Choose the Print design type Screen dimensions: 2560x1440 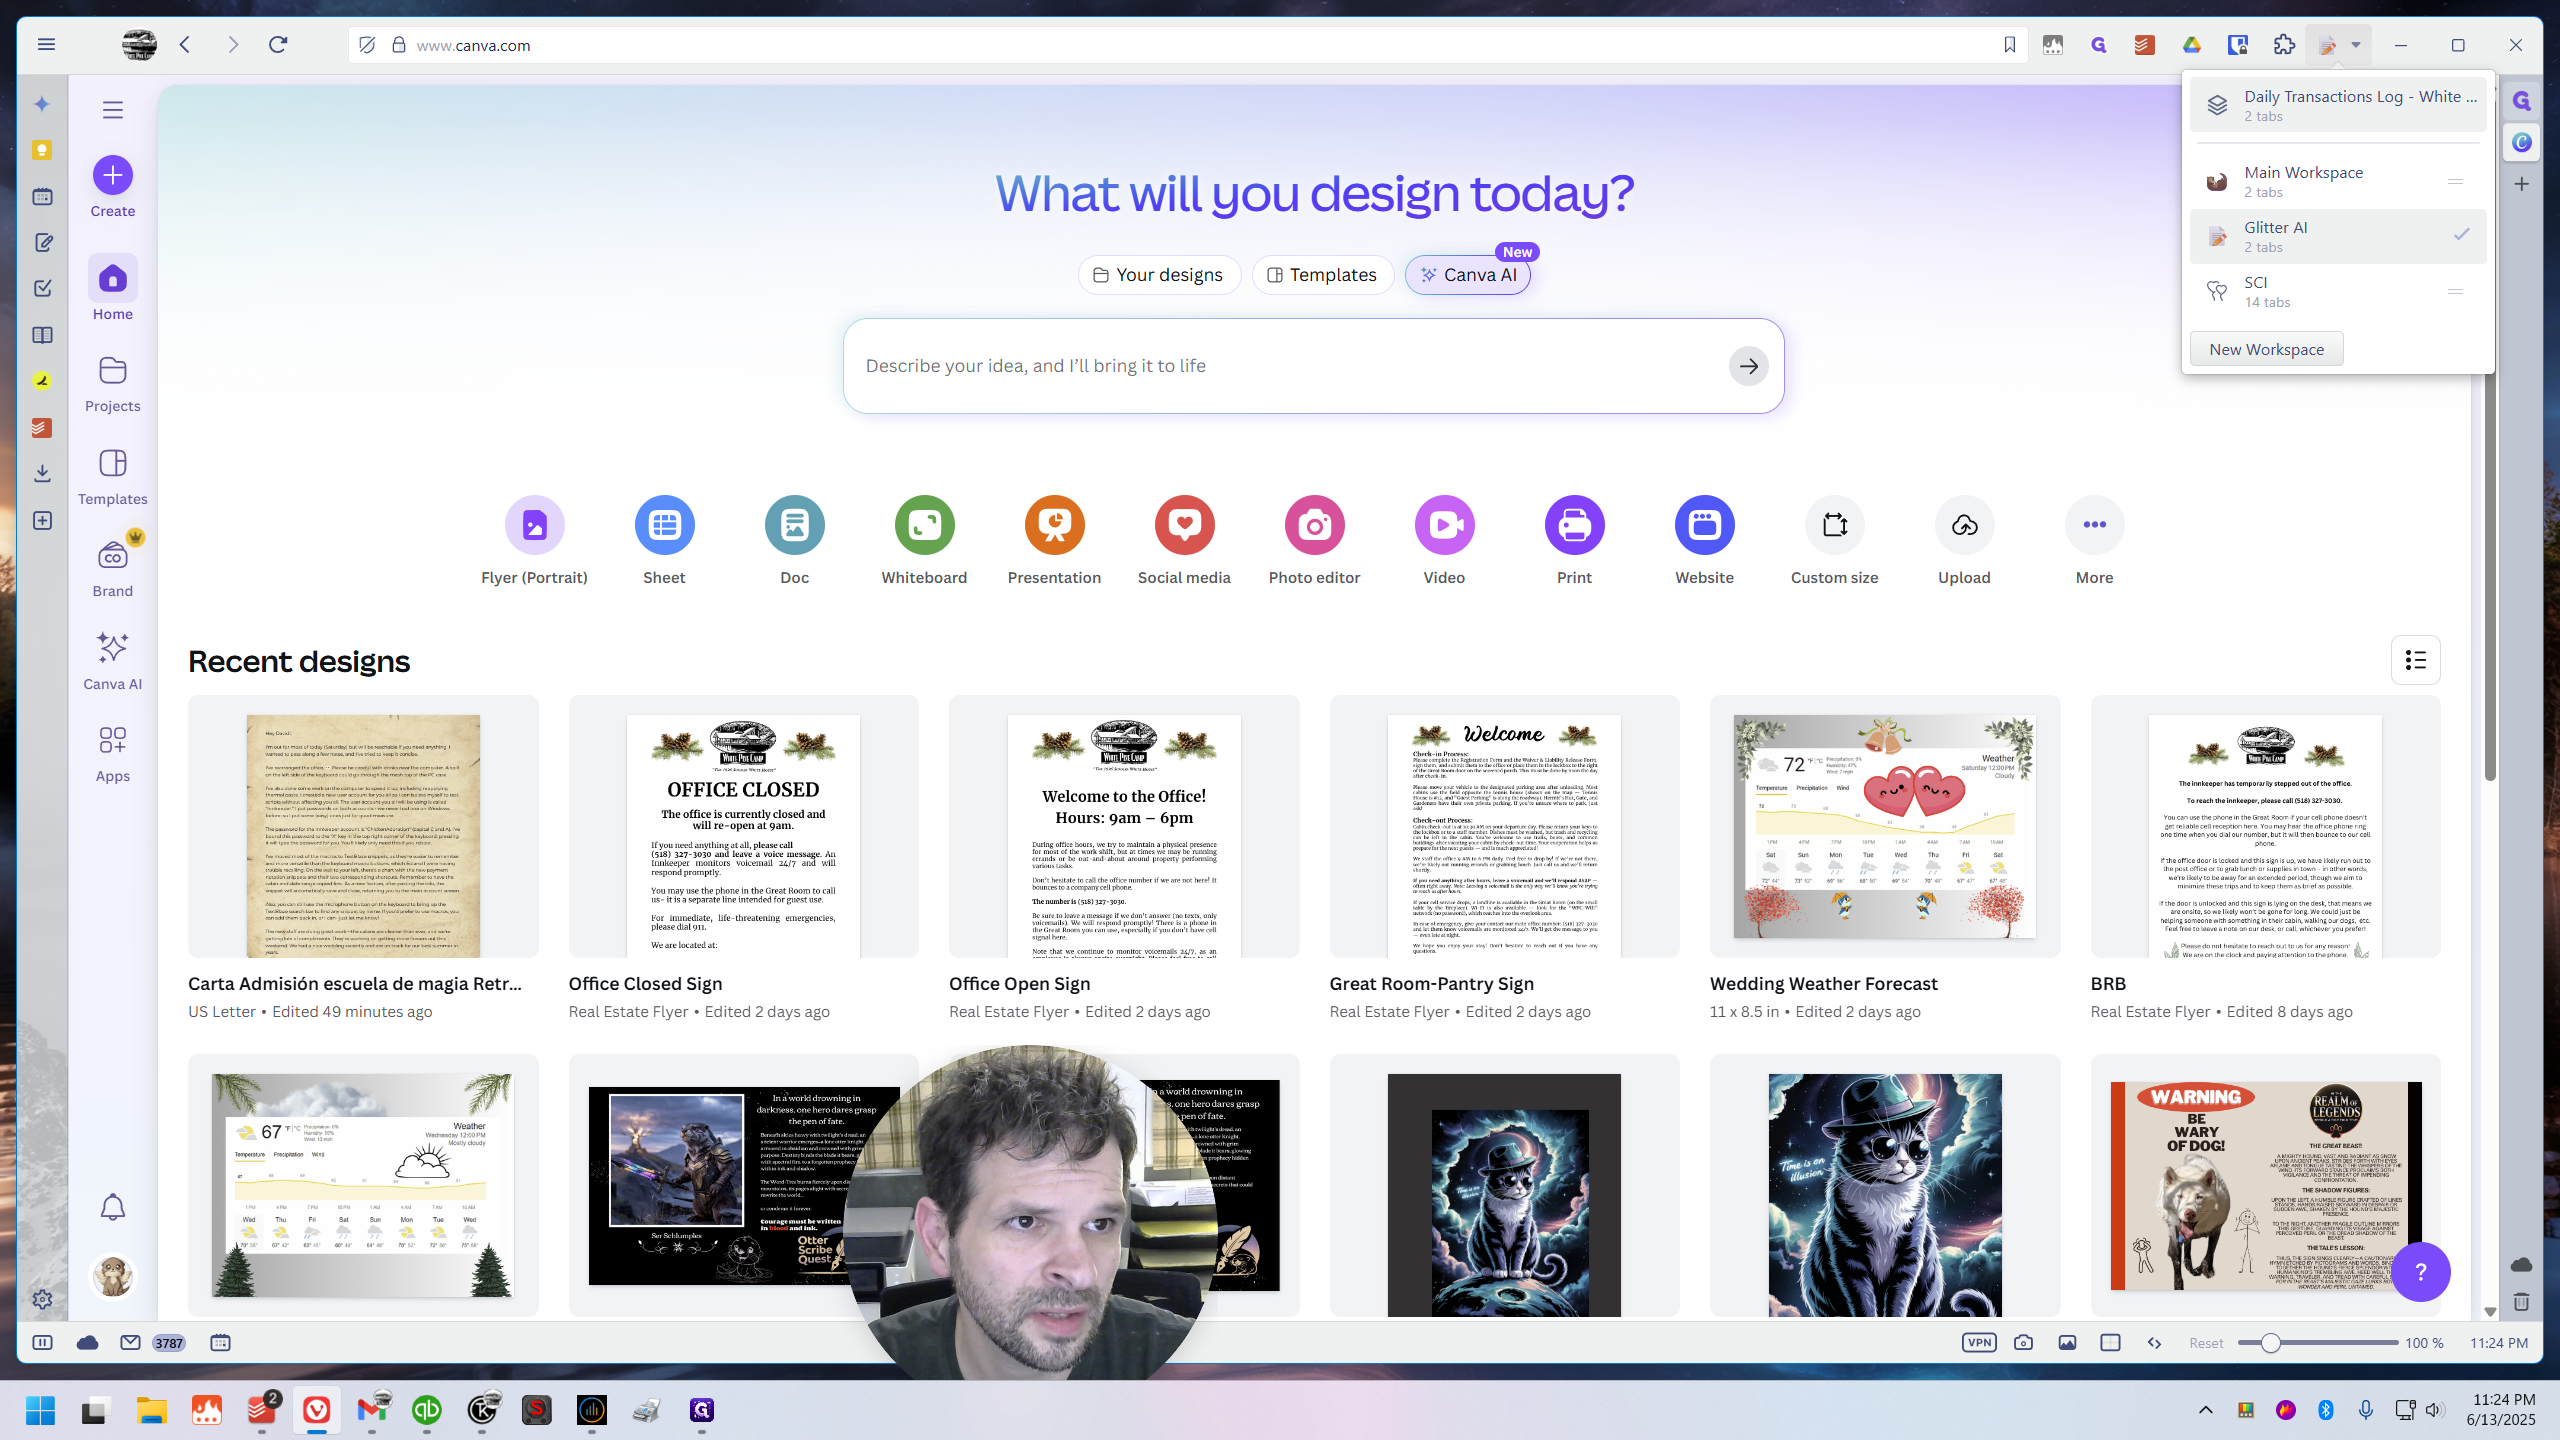pos(1574,540)
